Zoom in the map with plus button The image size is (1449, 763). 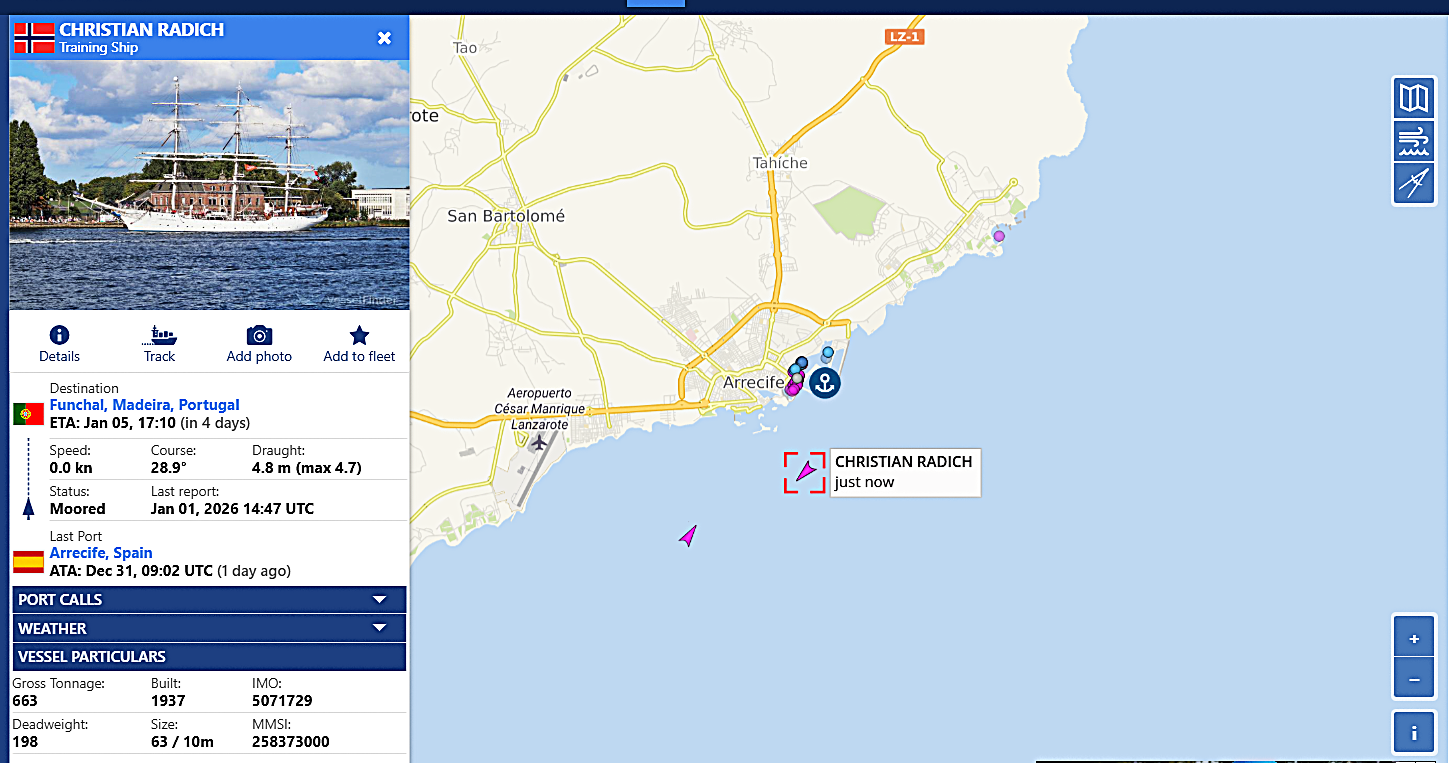click(x=1414, y=638)
